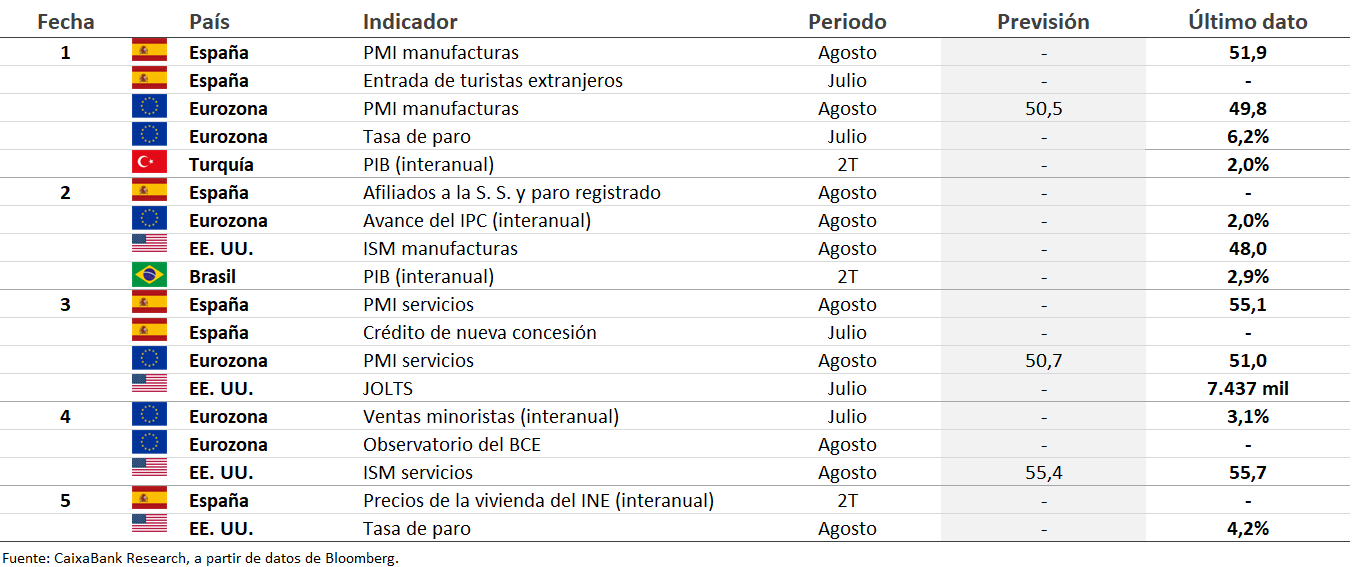Viewport: 1362px width, 567px height.
Task: Select Spain flag beside Entrada de turistas extranjeros
Action: 149,80
